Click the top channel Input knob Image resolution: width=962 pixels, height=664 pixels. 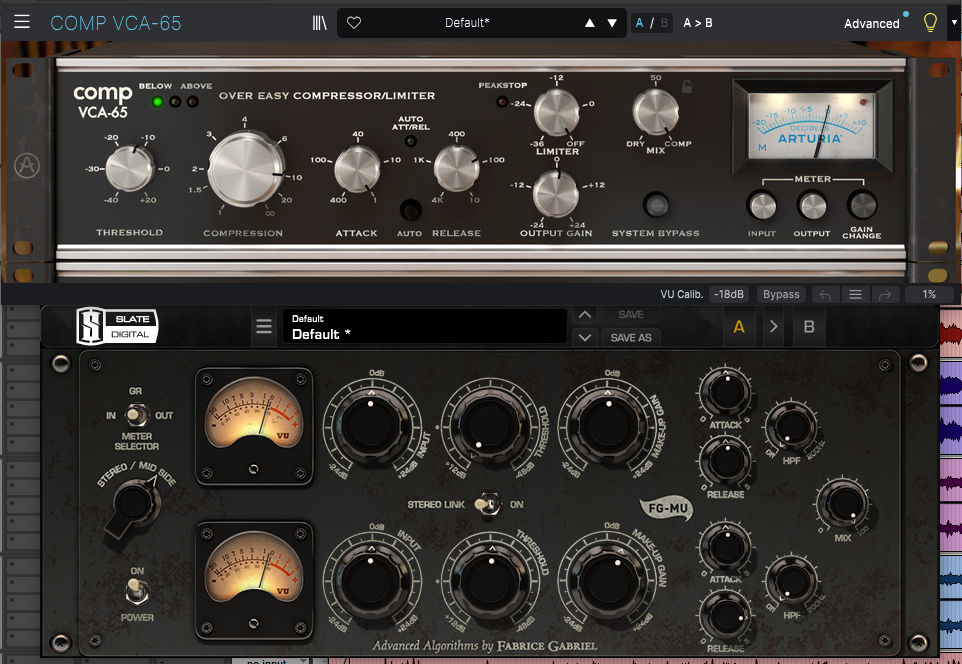371,426
